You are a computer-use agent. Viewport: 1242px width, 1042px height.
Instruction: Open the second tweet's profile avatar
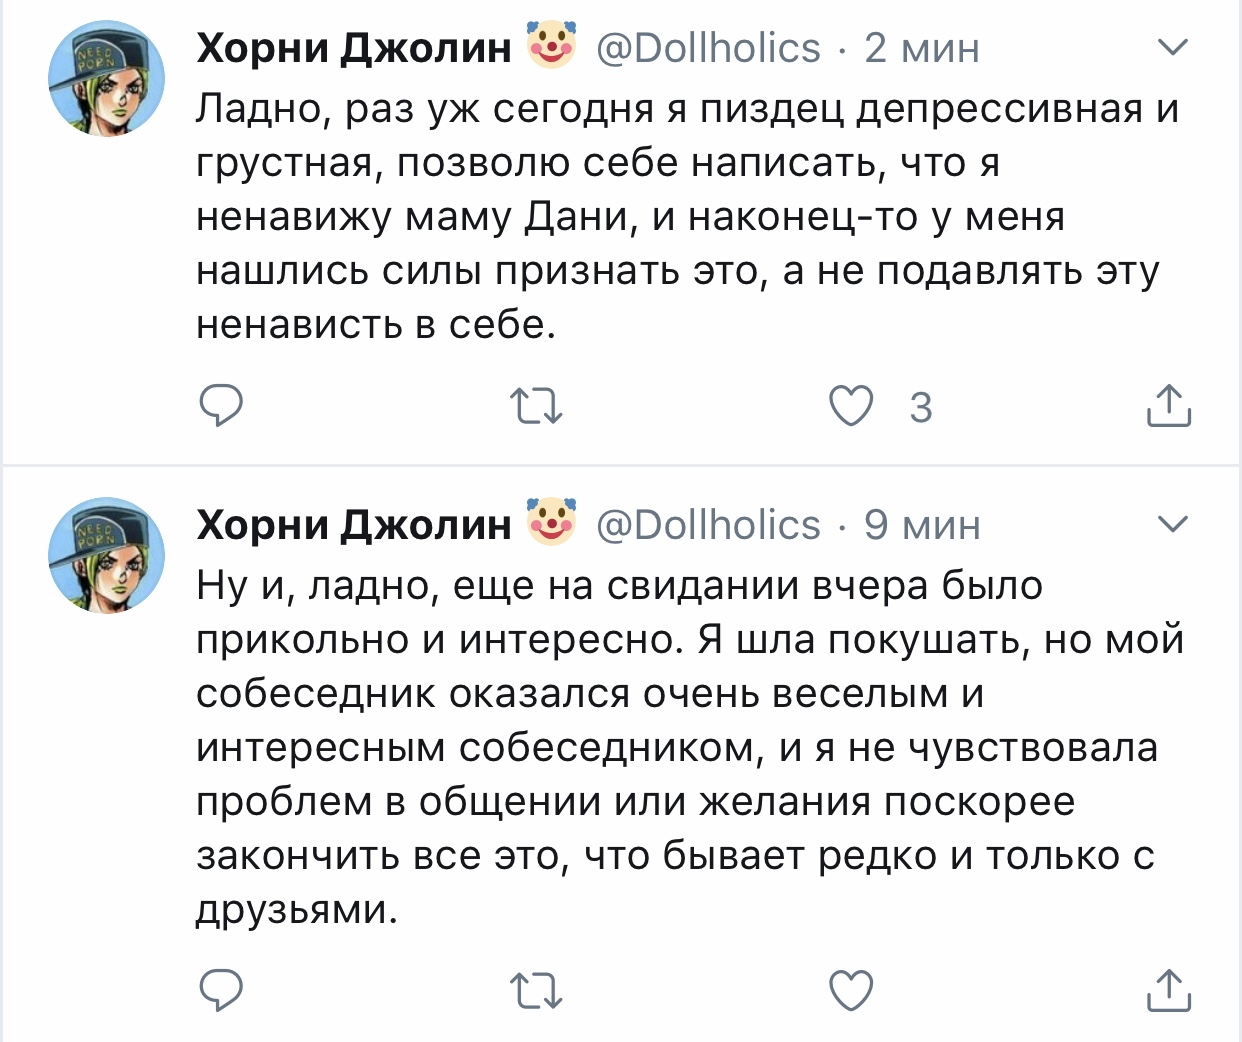pyautogui.click(x=107, y=556)
